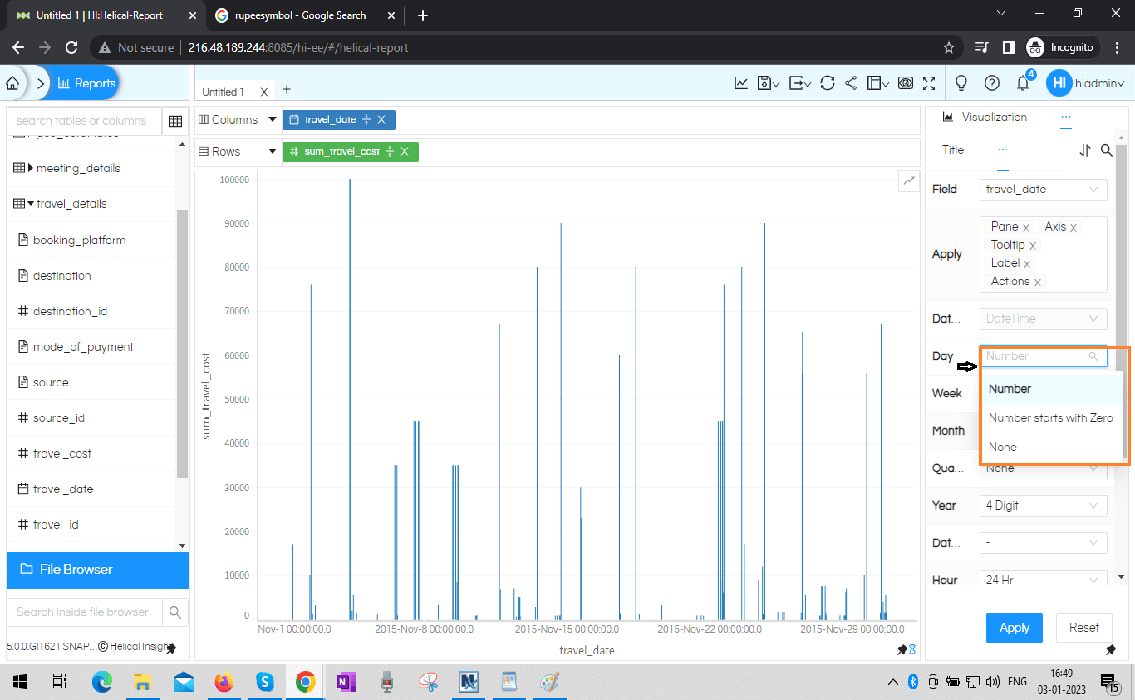Enter fullscreen mode with the expand icon
This screenshot has width=1135, height=700.
(x=929, y=83)
